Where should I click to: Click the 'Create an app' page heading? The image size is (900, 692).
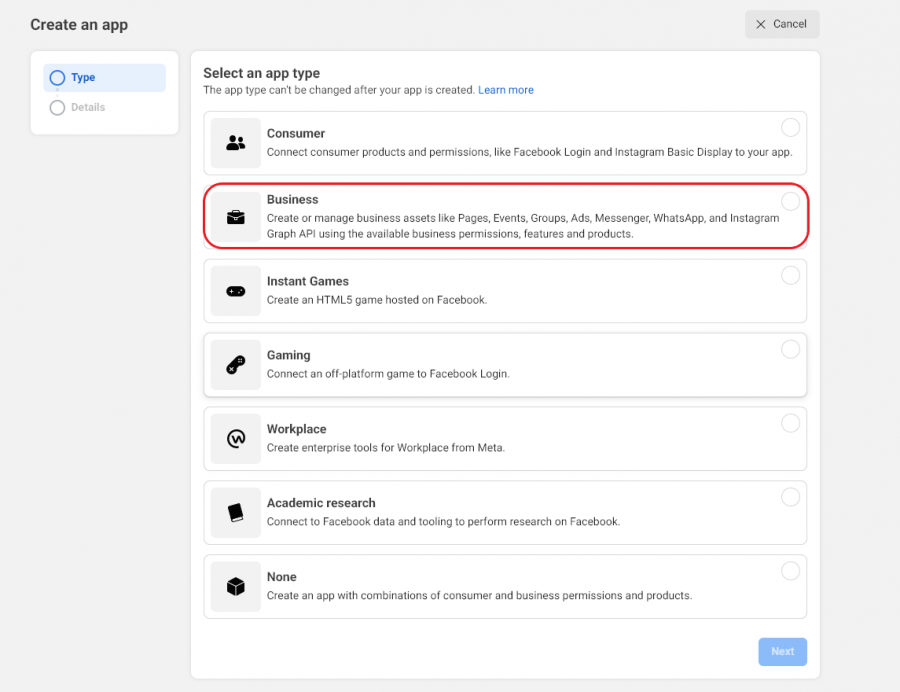[79, 25]
